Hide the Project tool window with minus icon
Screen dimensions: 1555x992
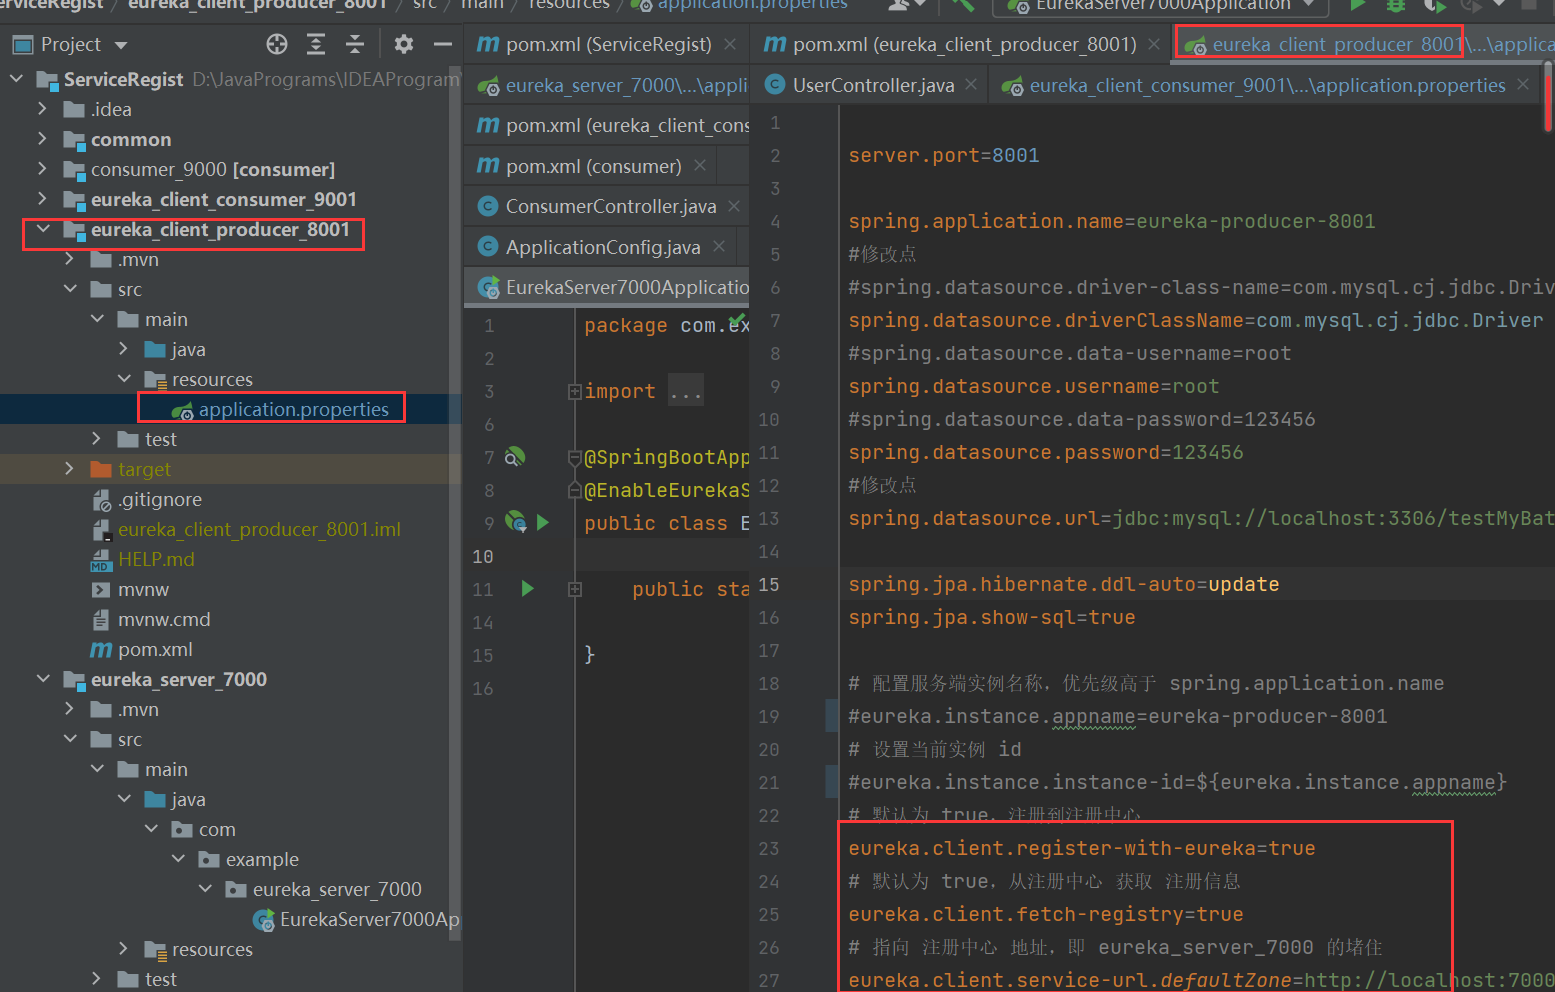point(442,44)
